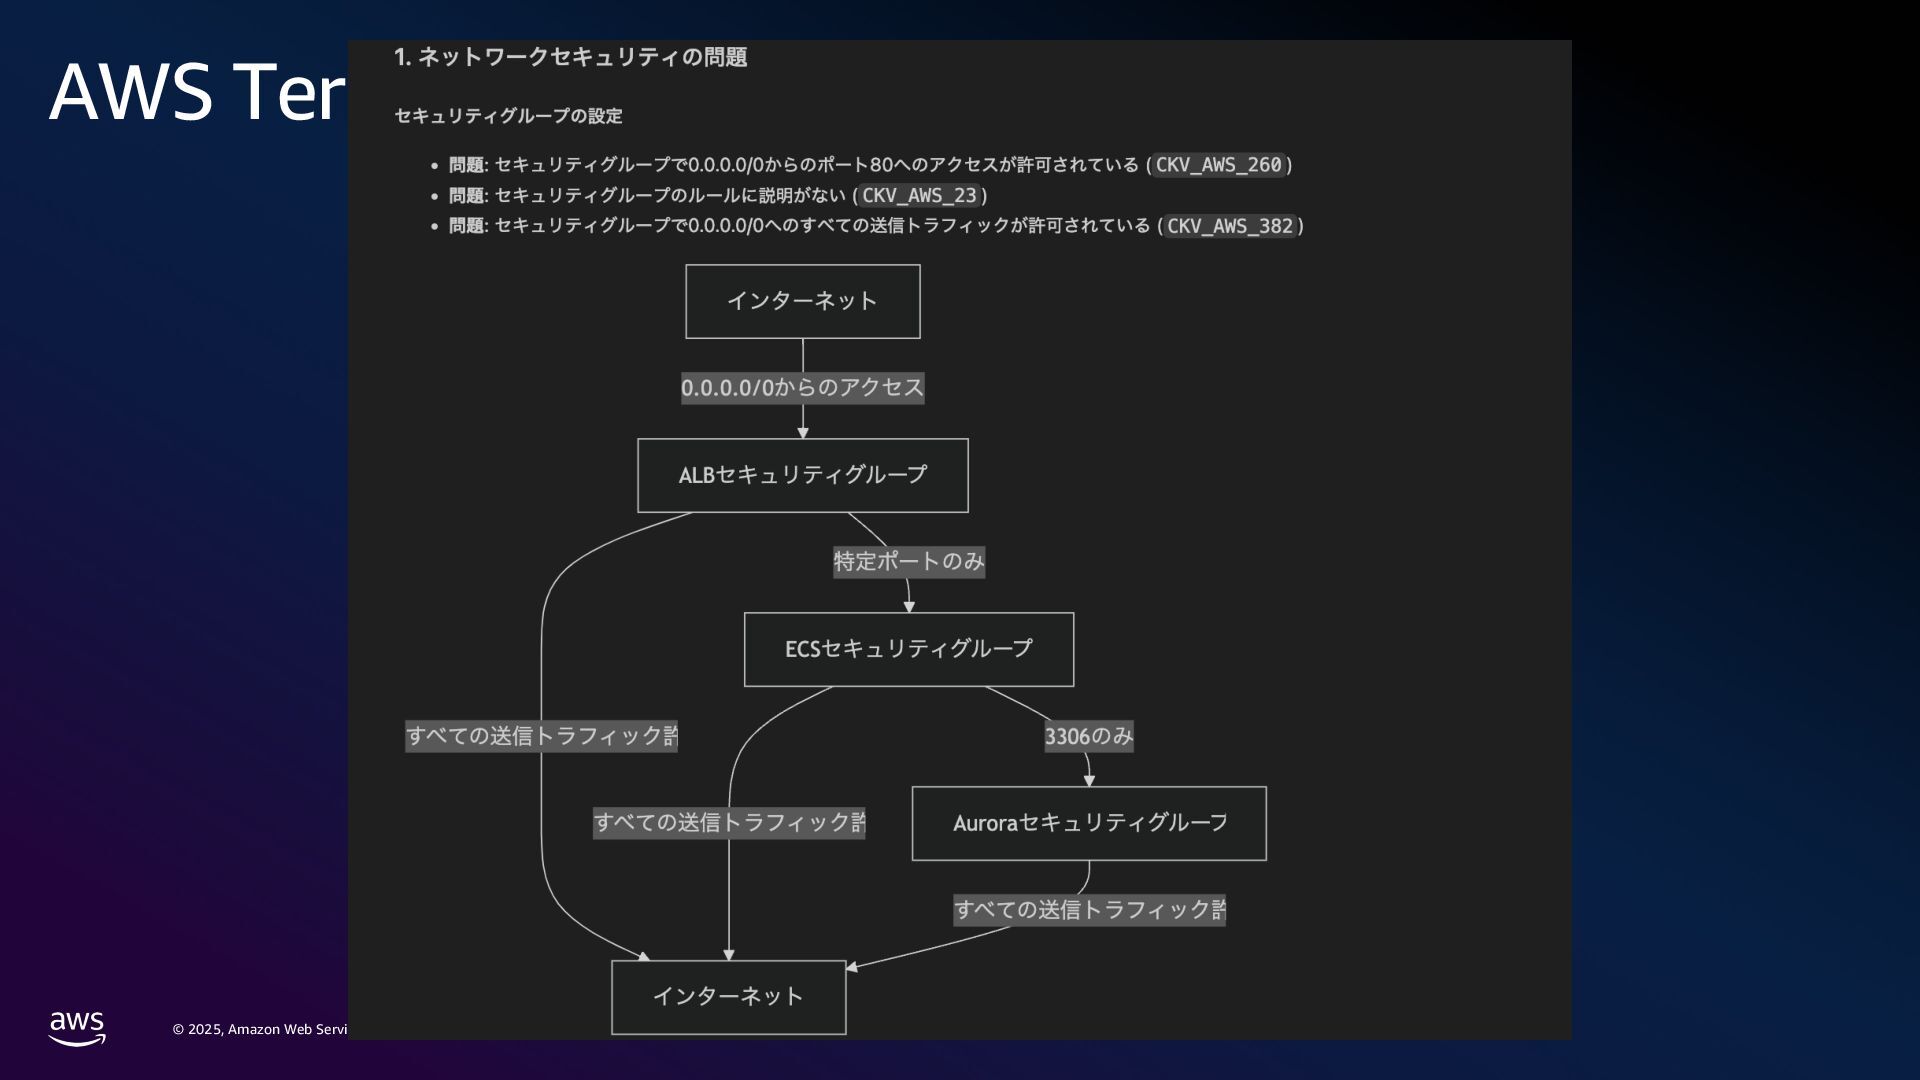Viewport: 1920px width, 1080px height.
Task: Click the AWS logo icon
Action: pos(77,1028)
